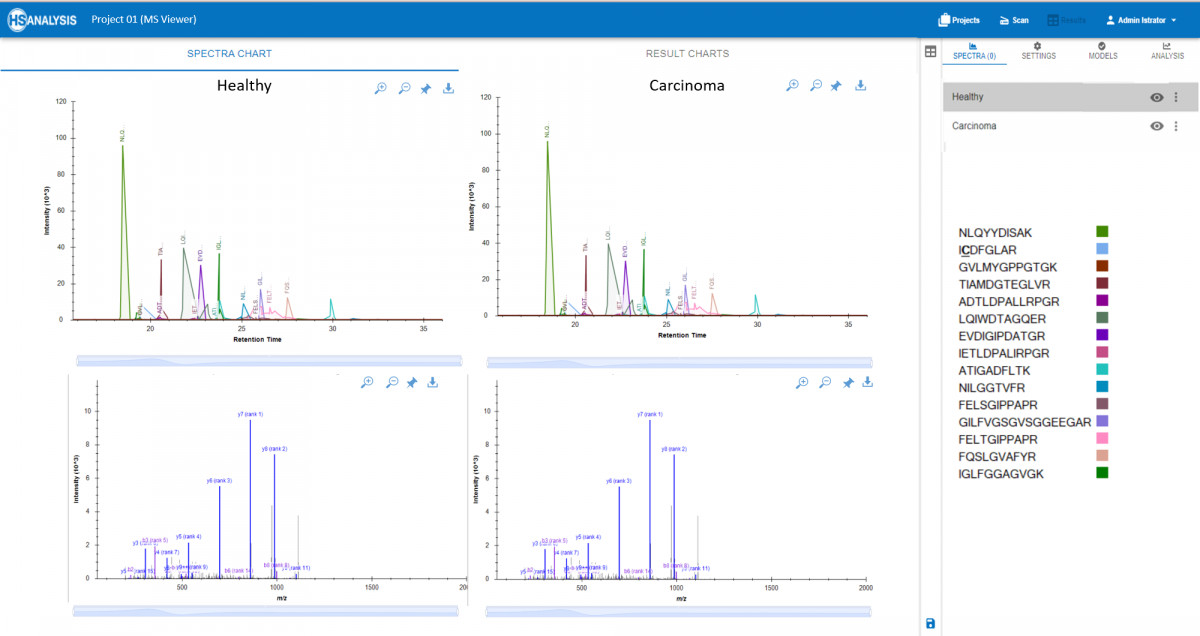Zoom out on the Healthy spectra chart
Screen dimensions: 1200x636
tap(404, 88)
